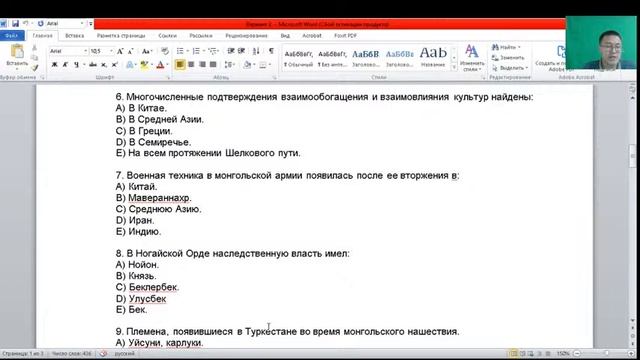Open word count Число слов status

pyautogui.click(x=71, y=353)
